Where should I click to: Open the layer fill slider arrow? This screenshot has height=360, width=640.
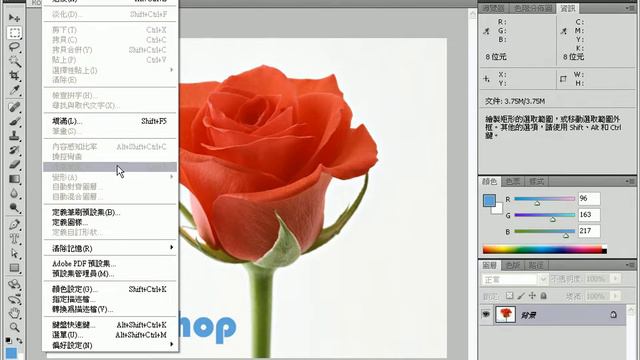click(x=616, y=296)
